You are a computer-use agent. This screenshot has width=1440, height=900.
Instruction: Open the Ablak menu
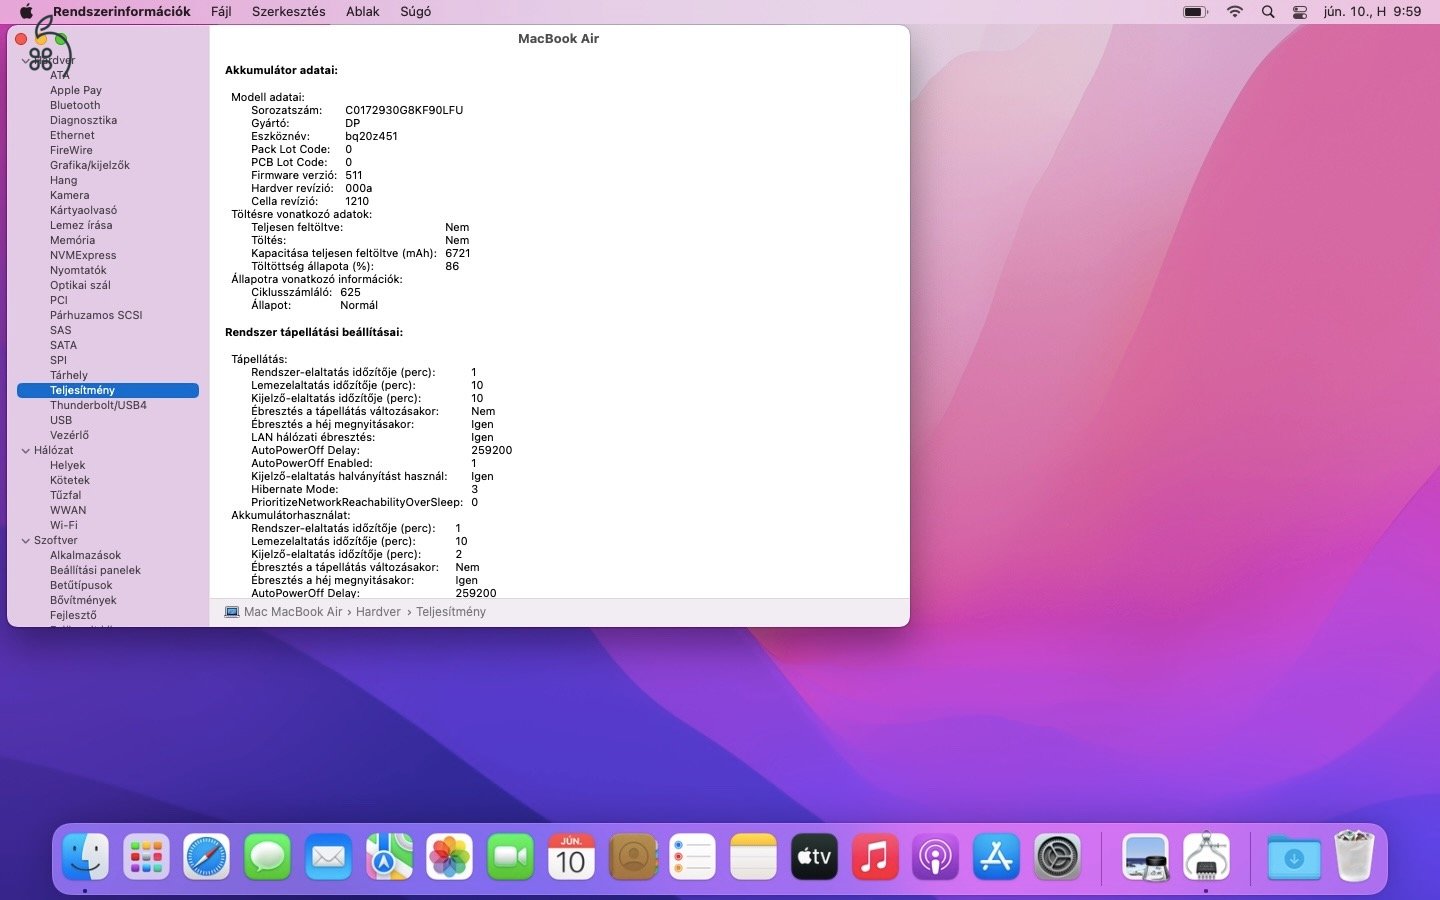(363, 12)
